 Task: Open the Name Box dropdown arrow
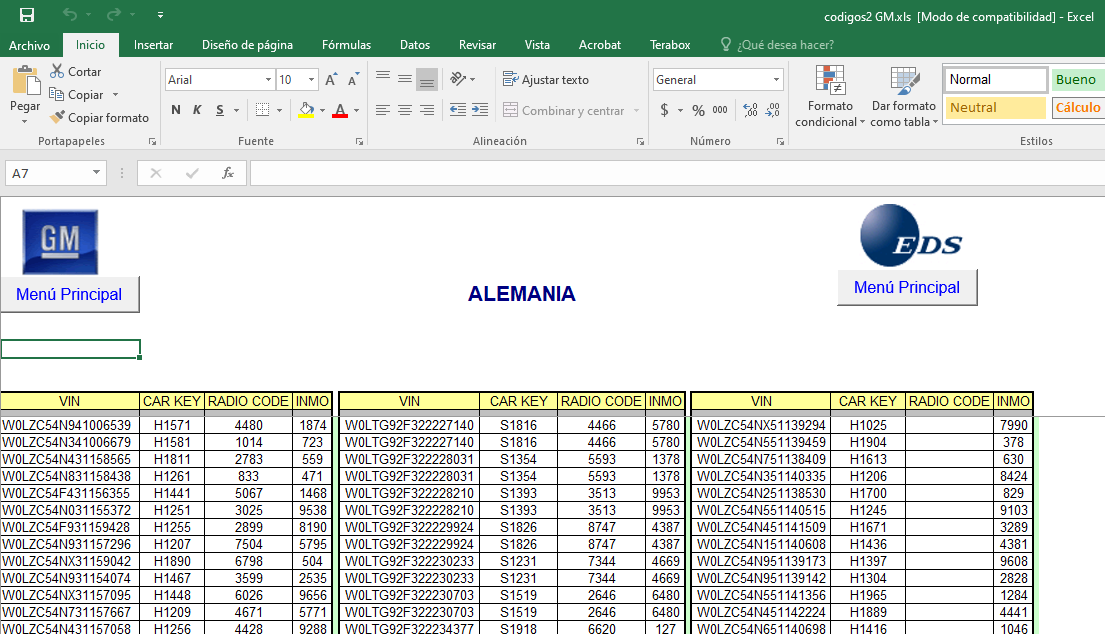coord(96,173)
